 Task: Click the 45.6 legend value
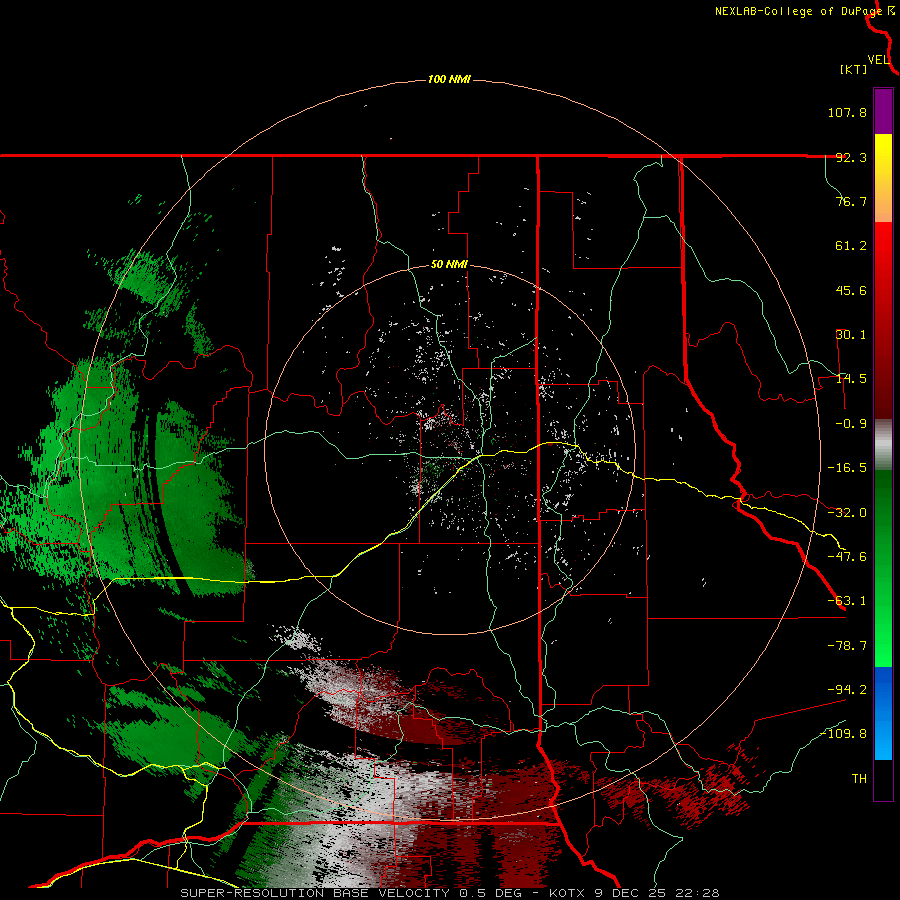851,290
